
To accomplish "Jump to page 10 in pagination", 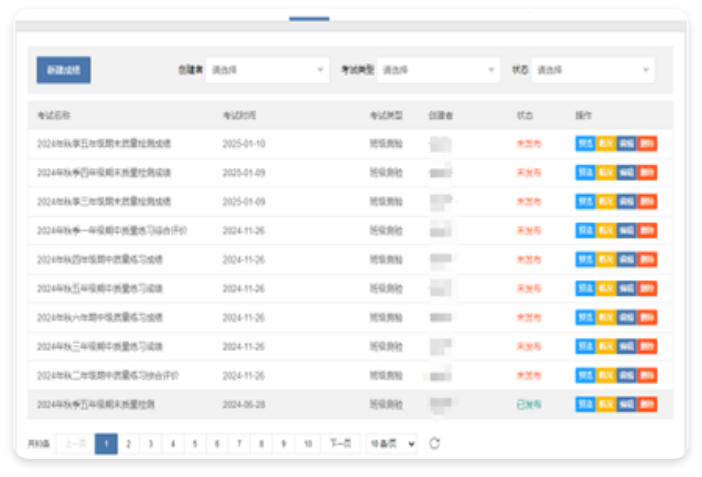I will pyautogui.click(x=307, y=443).
